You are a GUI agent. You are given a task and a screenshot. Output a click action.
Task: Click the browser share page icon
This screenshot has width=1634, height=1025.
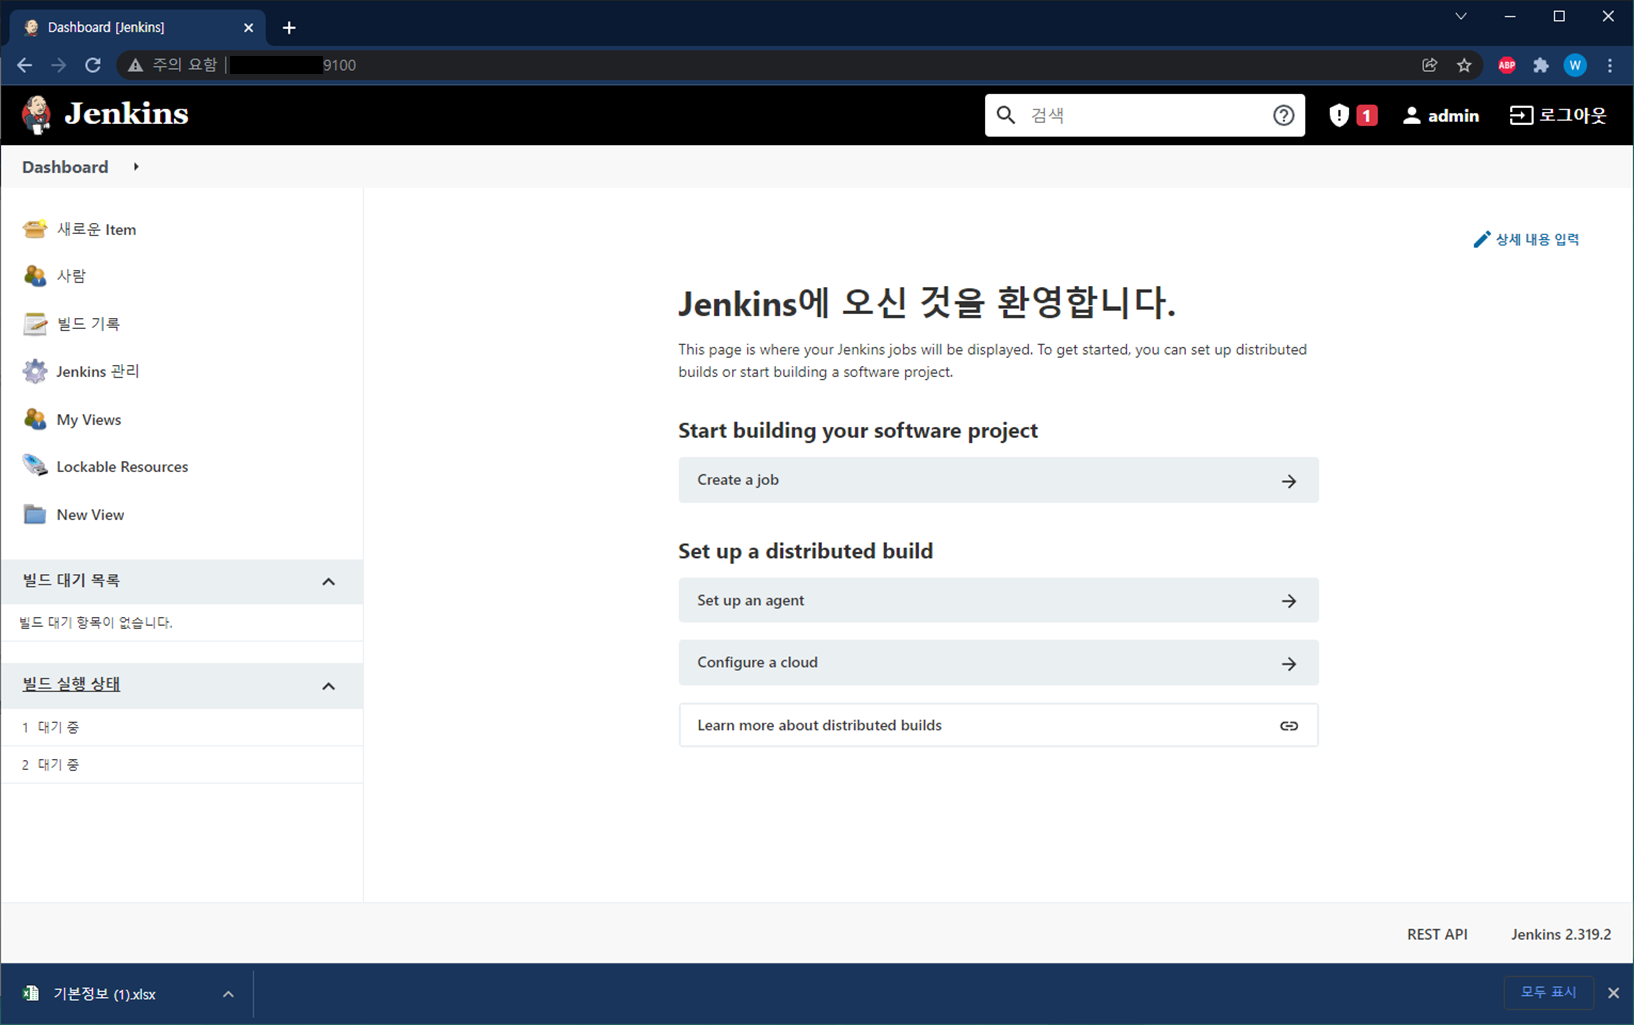(1430, 65)
